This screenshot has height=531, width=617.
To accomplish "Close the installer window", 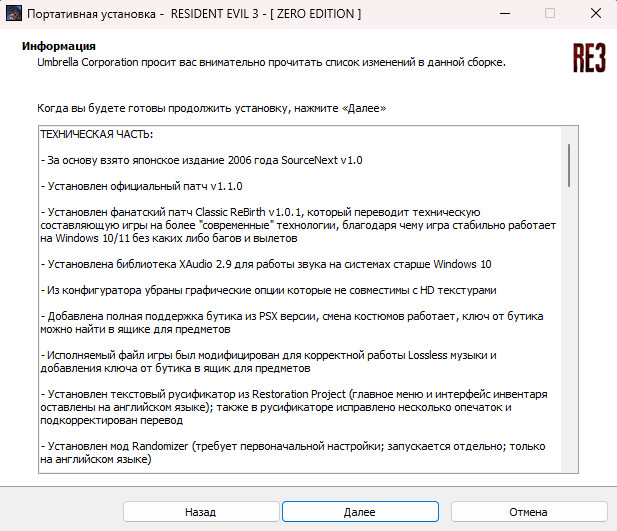I will 595,14.
